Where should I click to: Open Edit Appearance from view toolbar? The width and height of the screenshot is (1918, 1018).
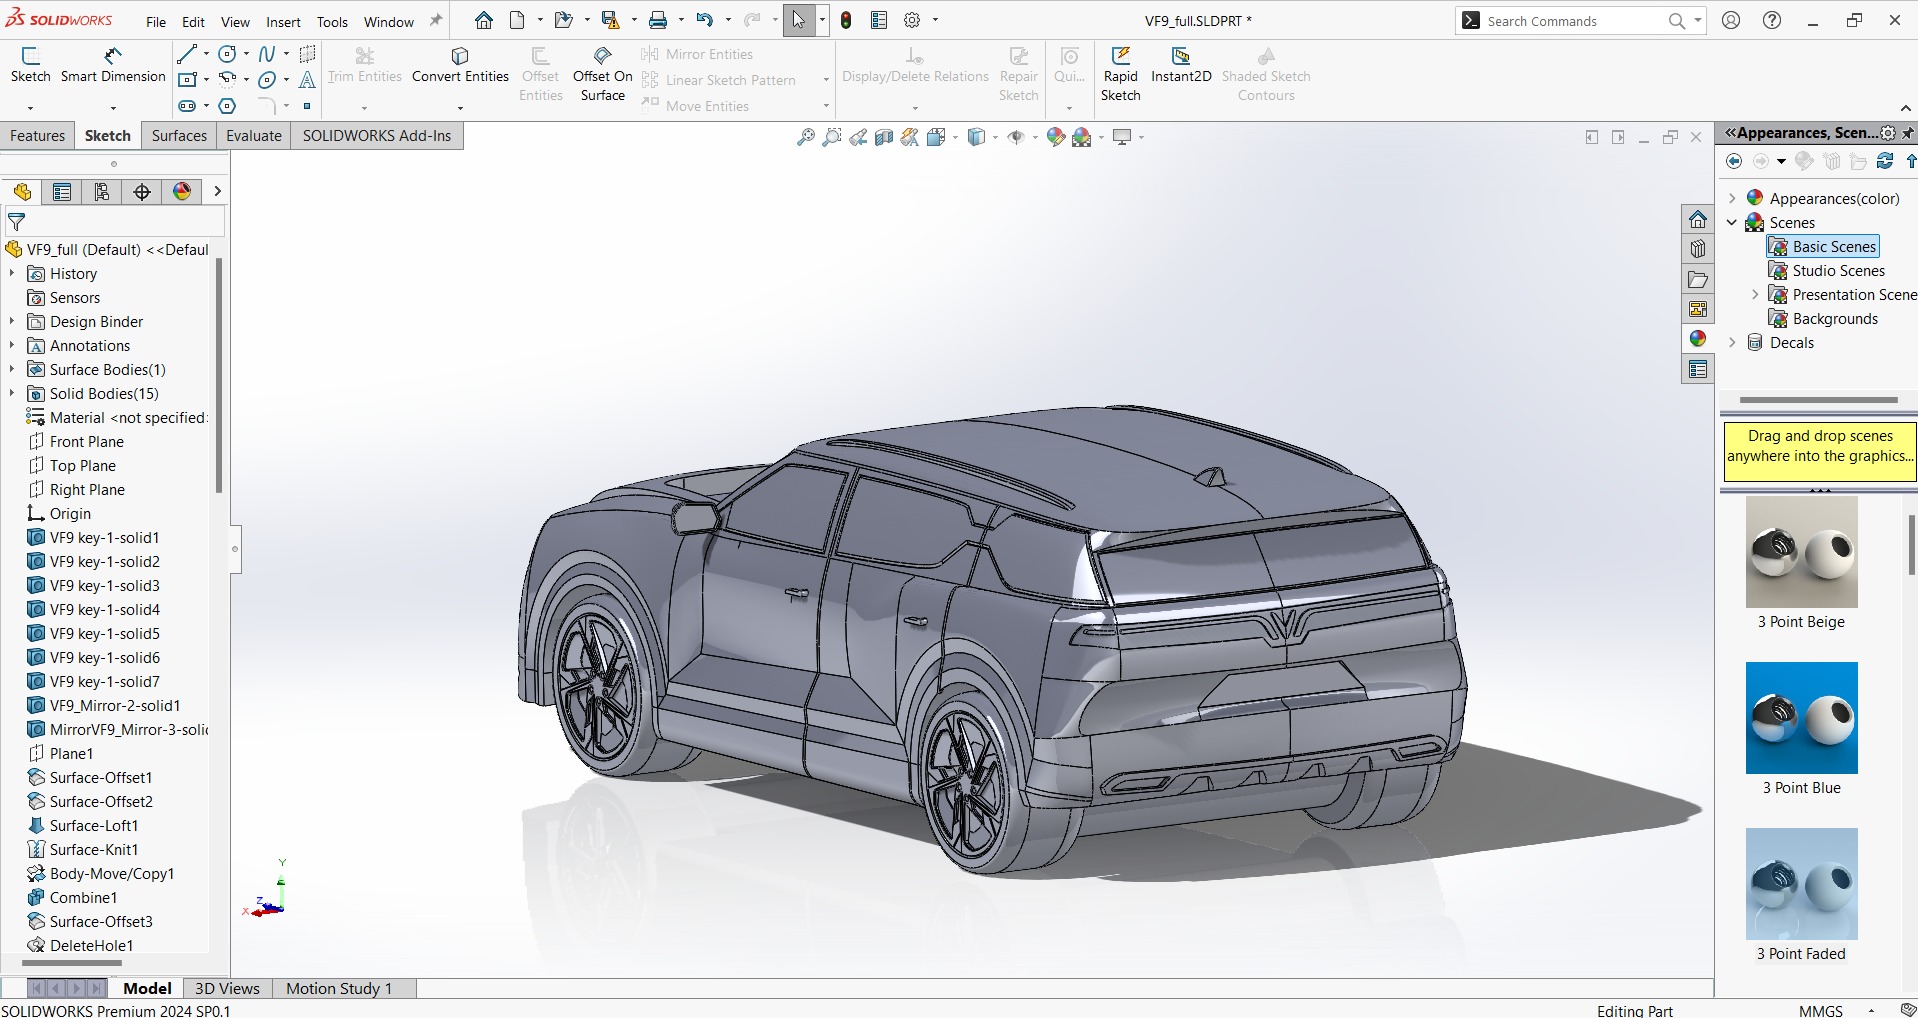pos(1055,138)
